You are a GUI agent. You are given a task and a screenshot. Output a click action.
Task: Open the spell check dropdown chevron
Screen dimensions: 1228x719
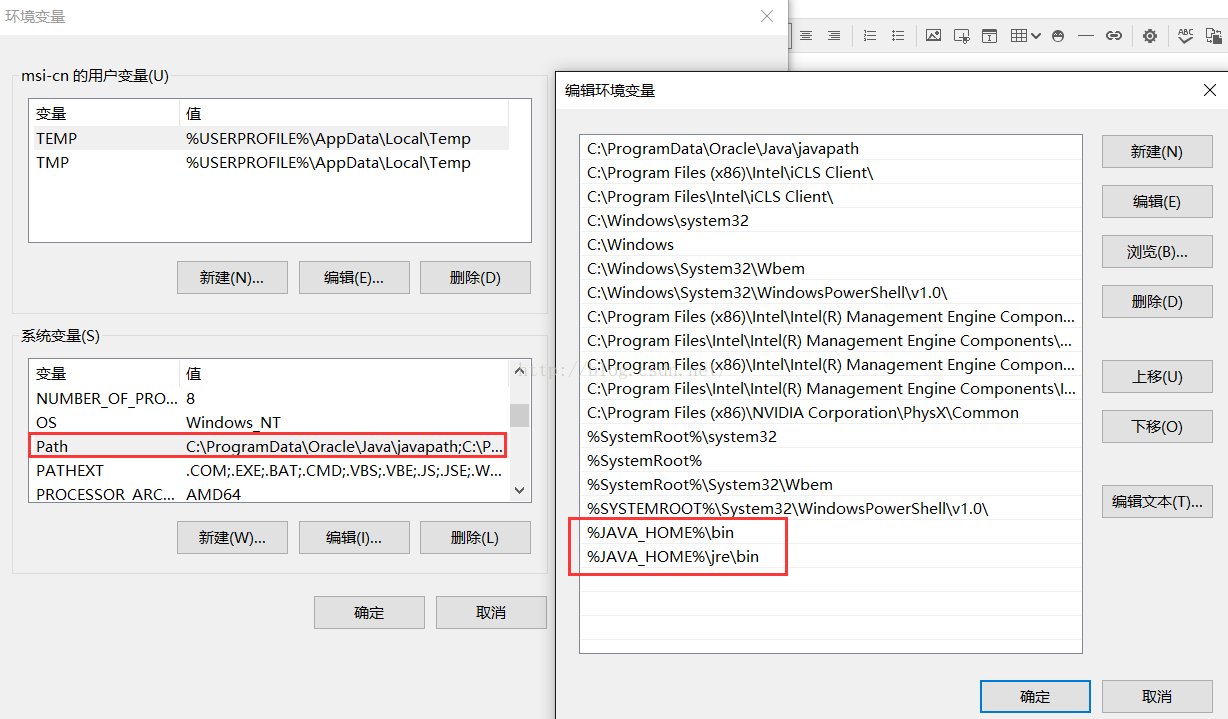pyautogui.click(x=1184, y=42)
